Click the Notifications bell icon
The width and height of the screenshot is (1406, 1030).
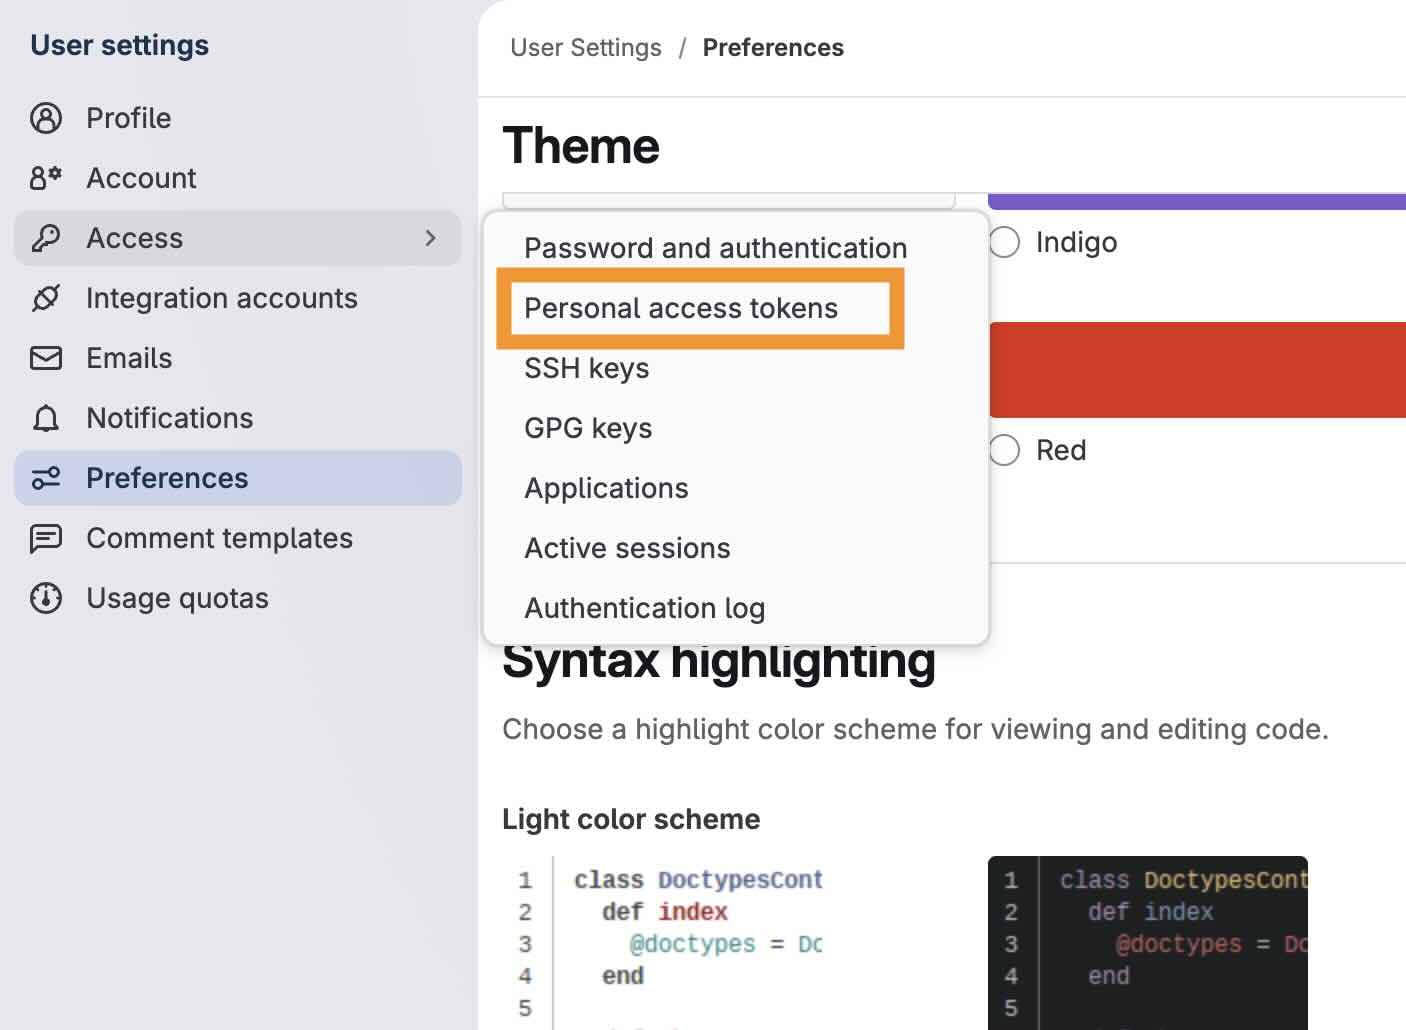point(46,418)
